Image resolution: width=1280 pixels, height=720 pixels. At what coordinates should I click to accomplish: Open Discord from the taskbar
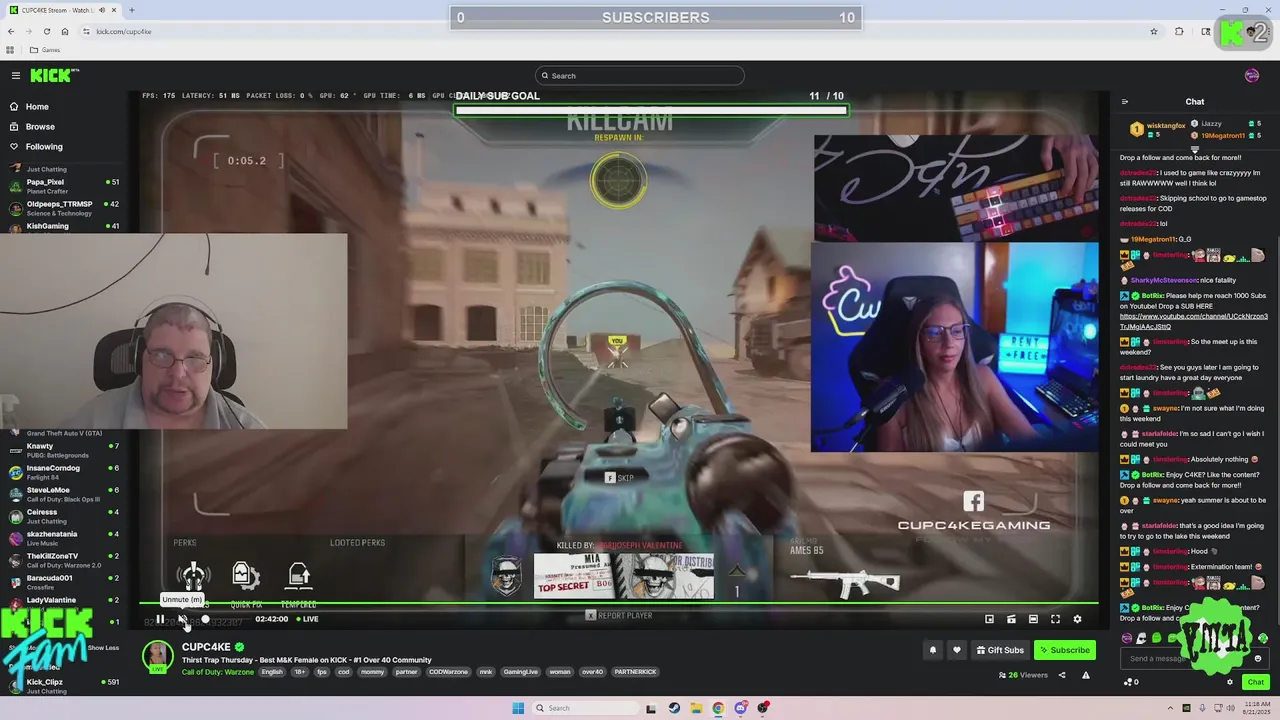tap(740, 708)
